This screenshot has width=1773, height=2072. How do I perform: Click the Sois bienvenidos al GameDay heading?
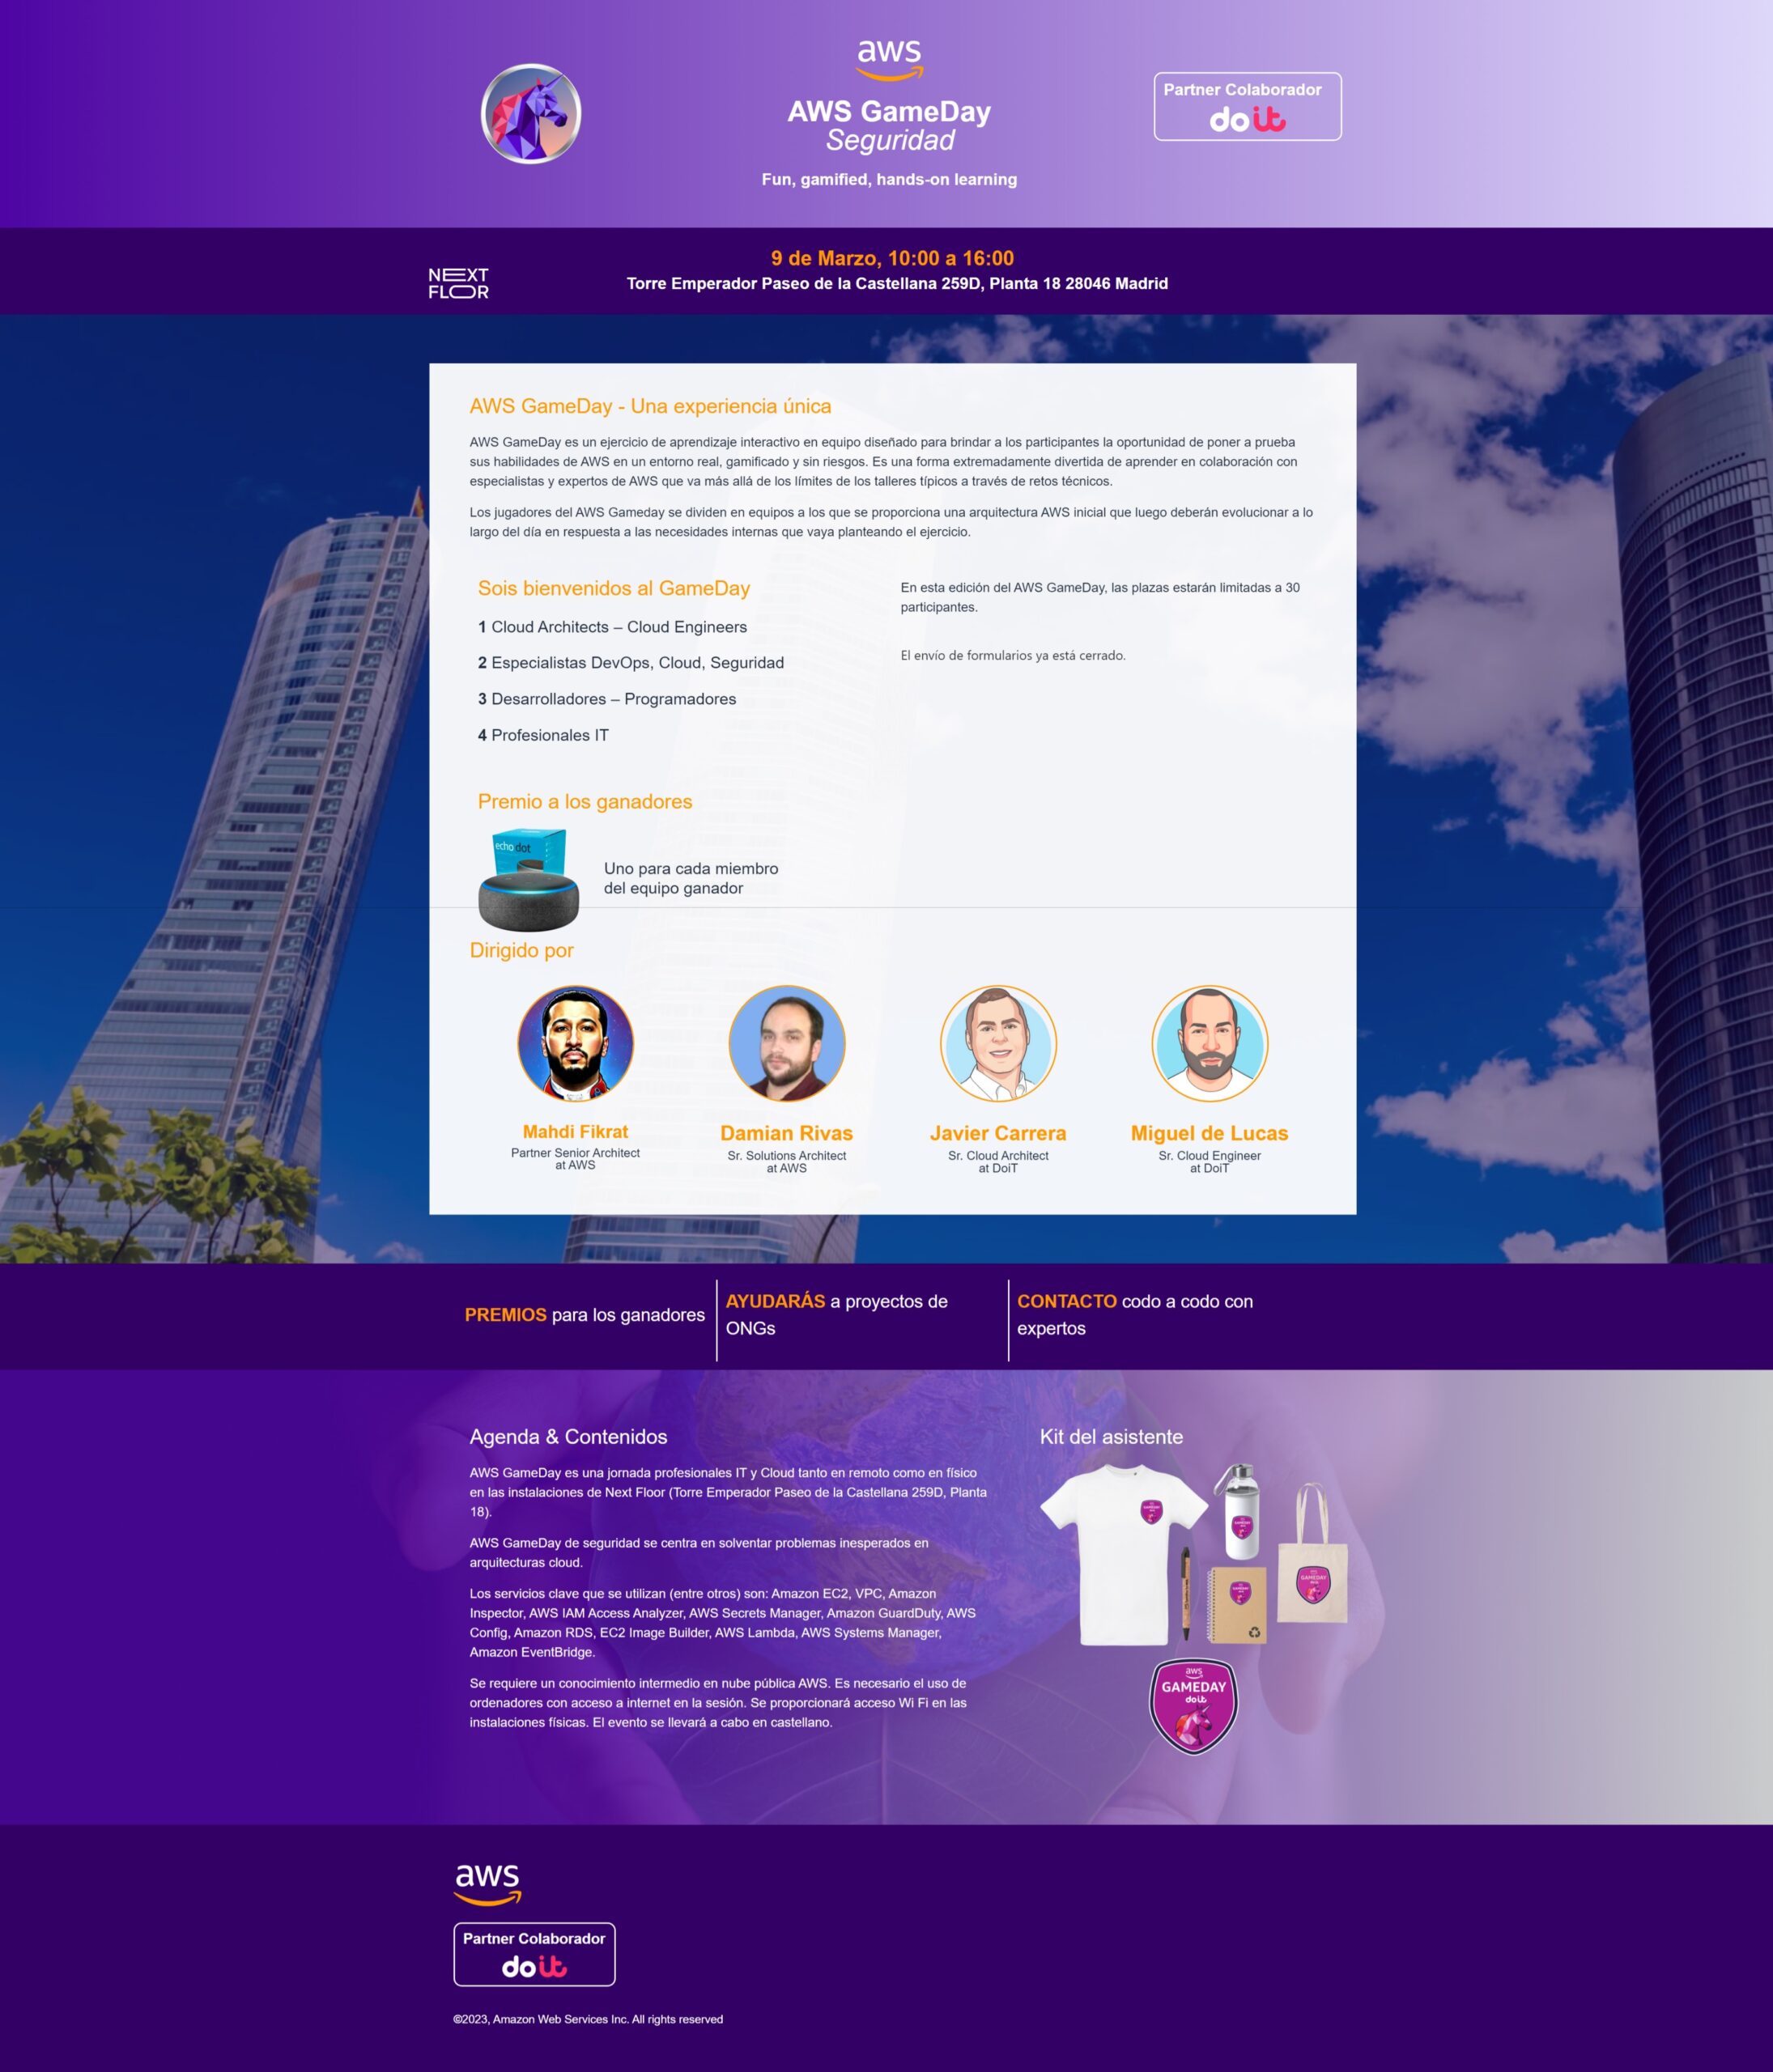pyautogui.click(x=613, y=588)
